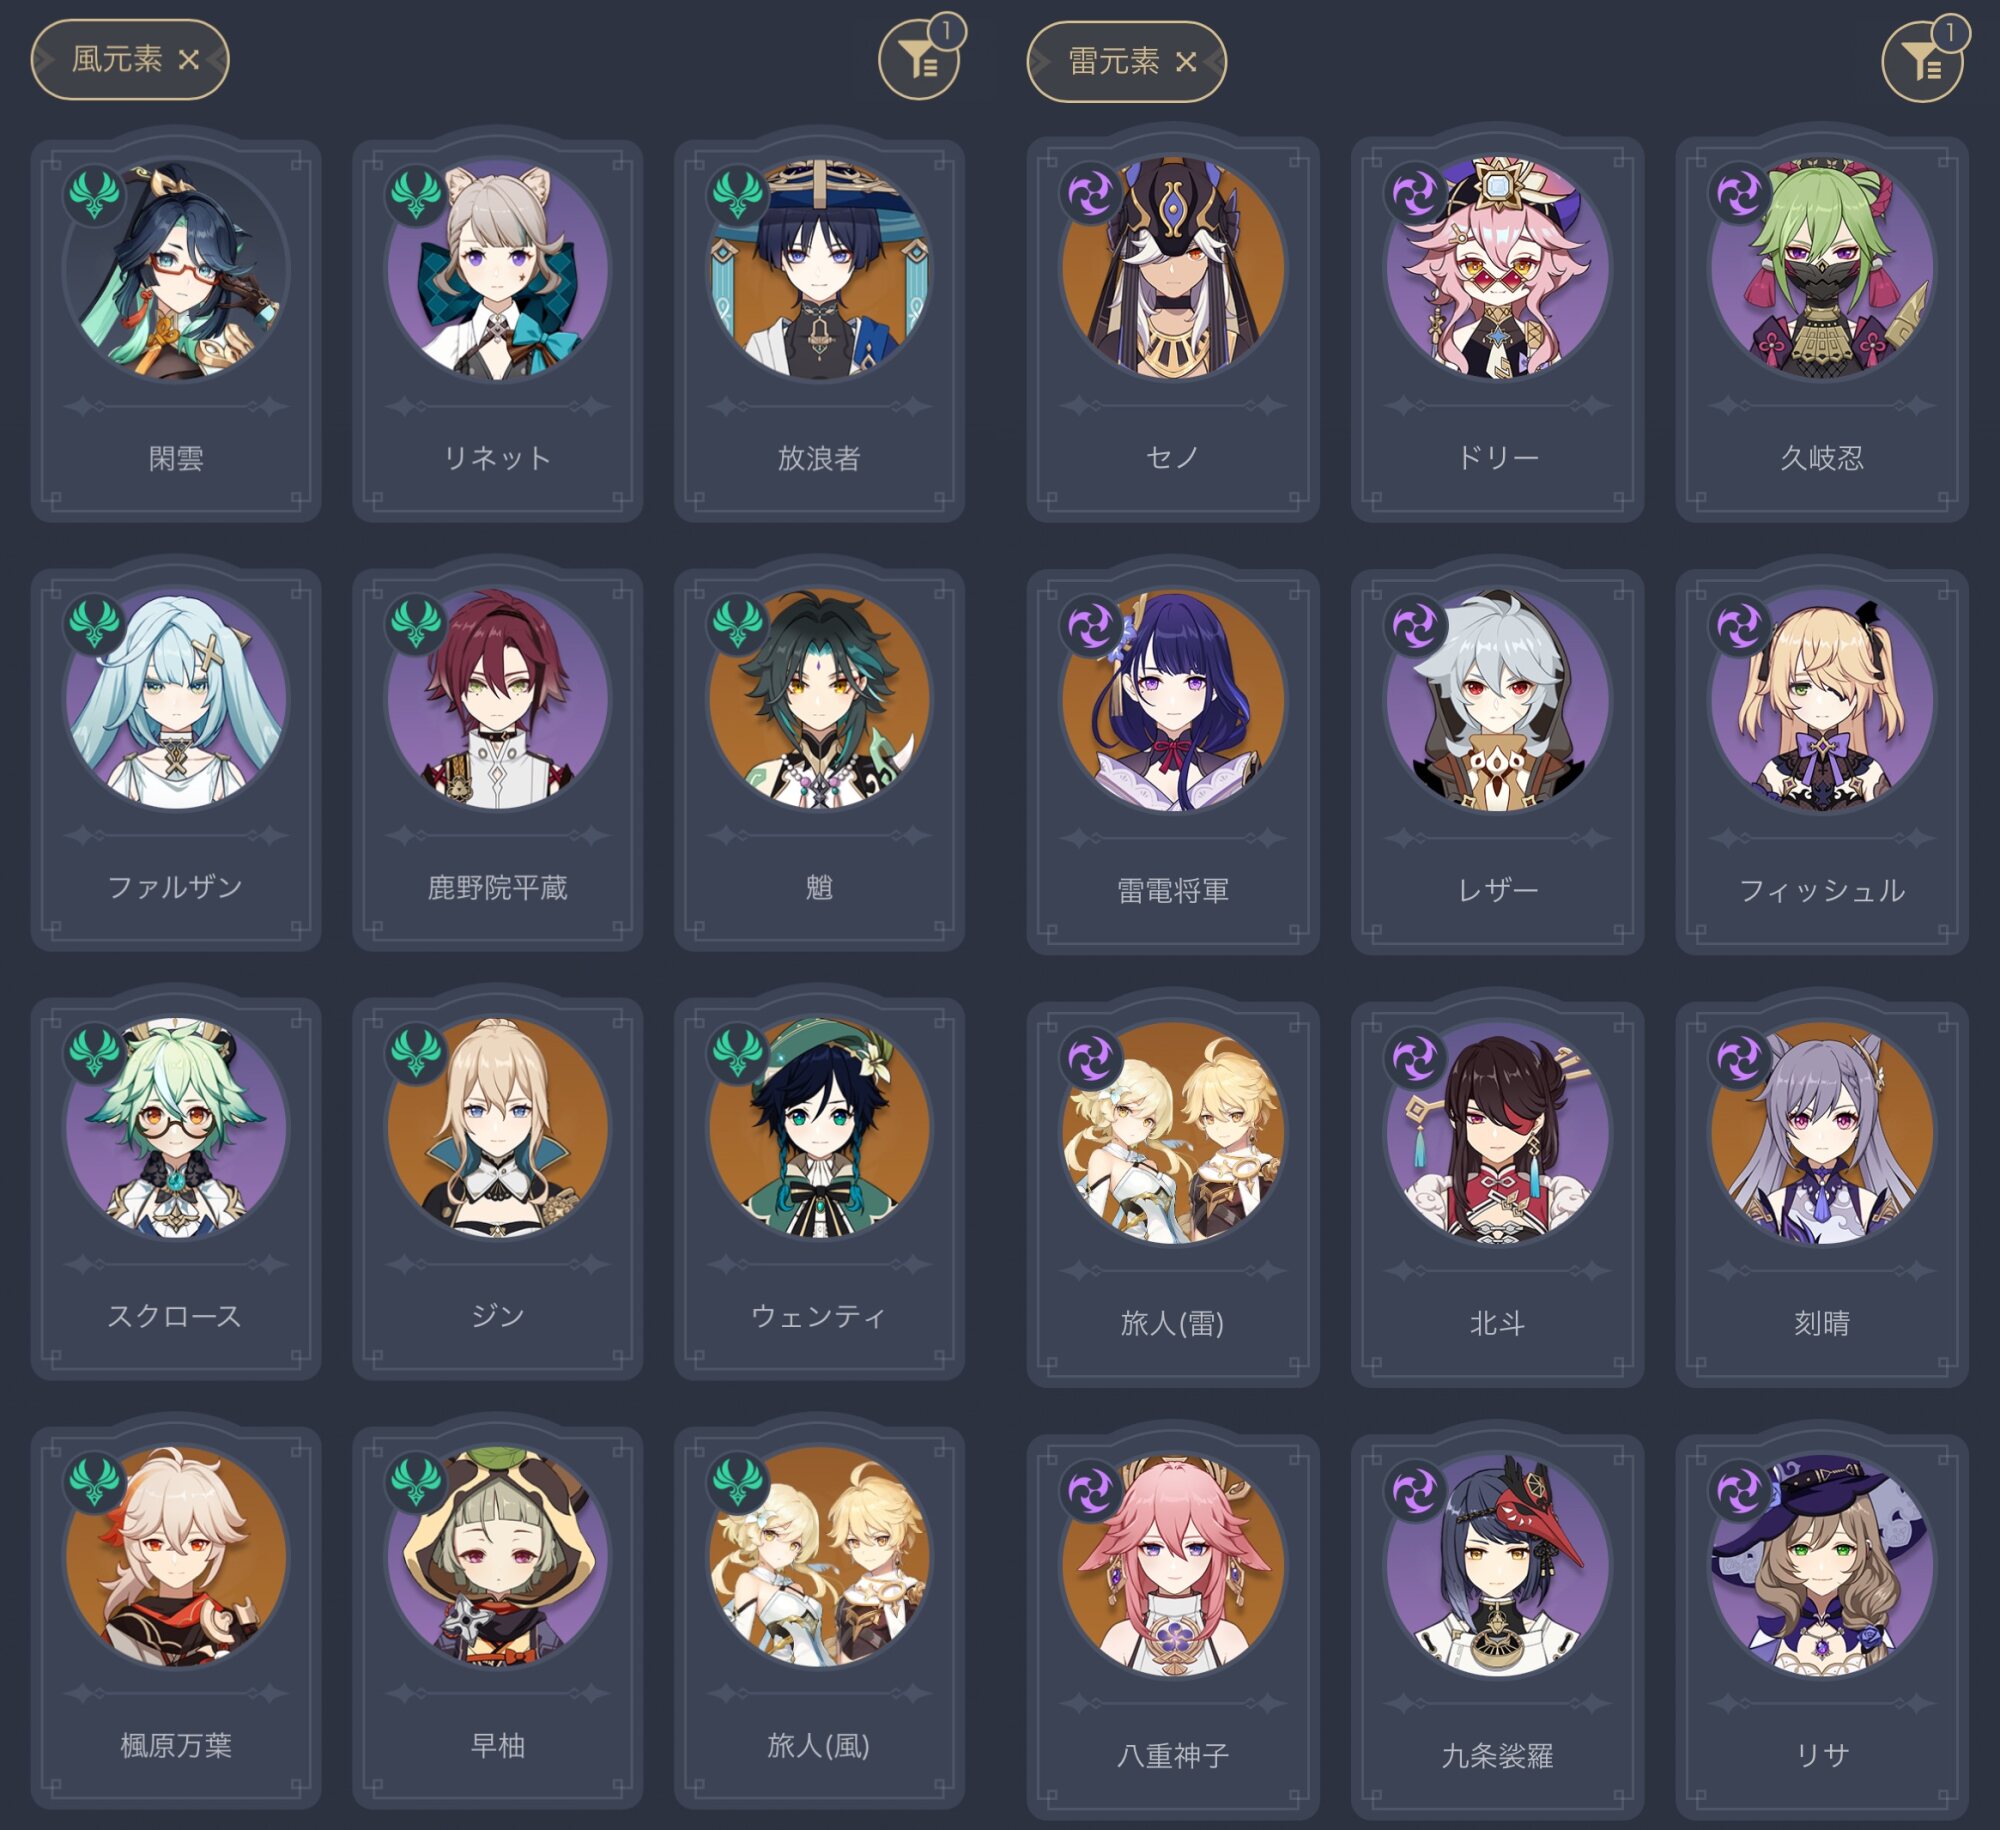Select the ウェンティ portrait
Image resolution: width=2000 pixels, height=1830 pixels.
(x=819, y=1128)
